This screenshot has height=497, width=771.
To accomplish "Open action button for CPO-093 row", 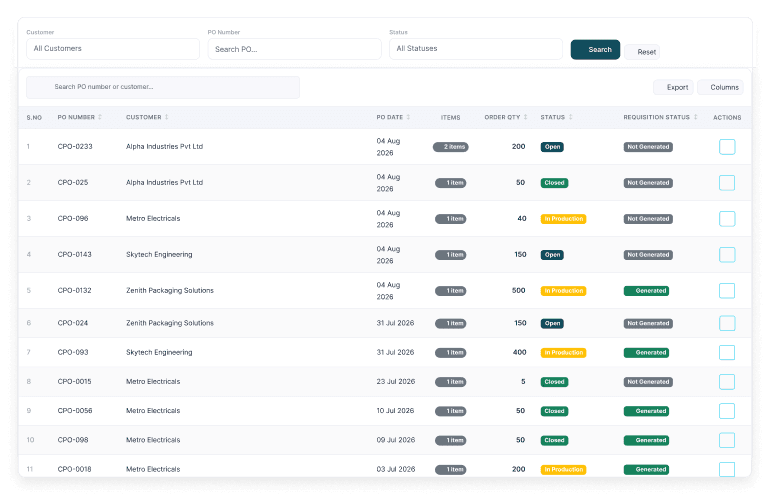I will (x=727, y=352).
